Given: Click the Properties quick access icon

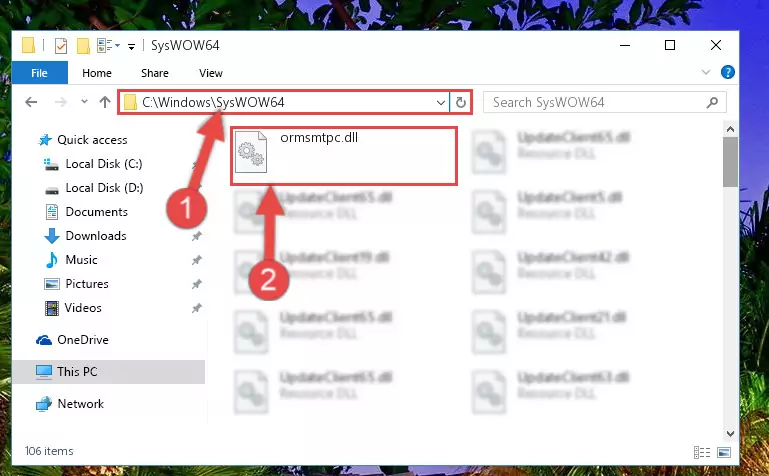Looking at the screenshot, I should coord(61,46).
